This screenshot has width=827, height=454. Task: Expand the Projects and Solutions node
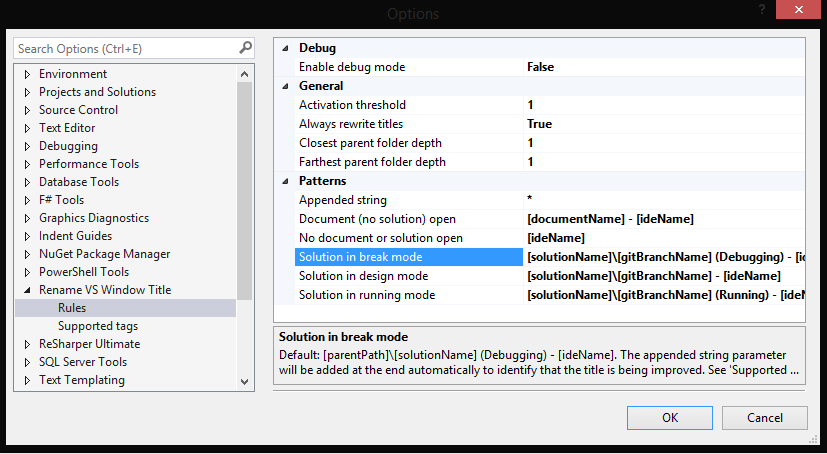pos(27,92)
